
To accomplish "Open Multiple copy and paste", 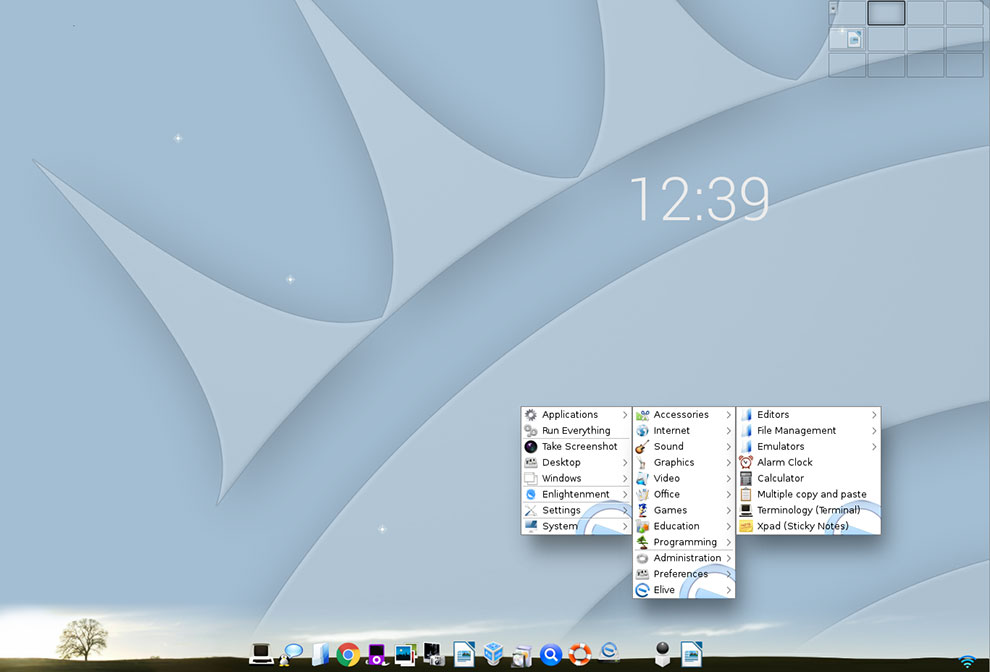I will click(808, 494).
